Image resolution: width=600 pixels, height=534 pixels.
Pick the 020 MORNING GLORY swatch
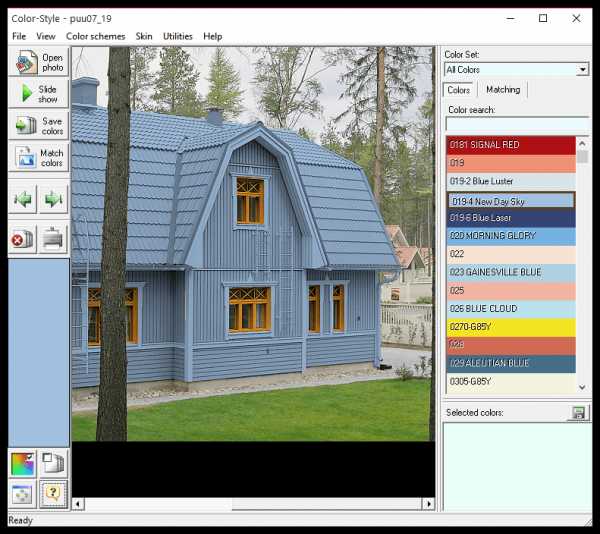510,236
